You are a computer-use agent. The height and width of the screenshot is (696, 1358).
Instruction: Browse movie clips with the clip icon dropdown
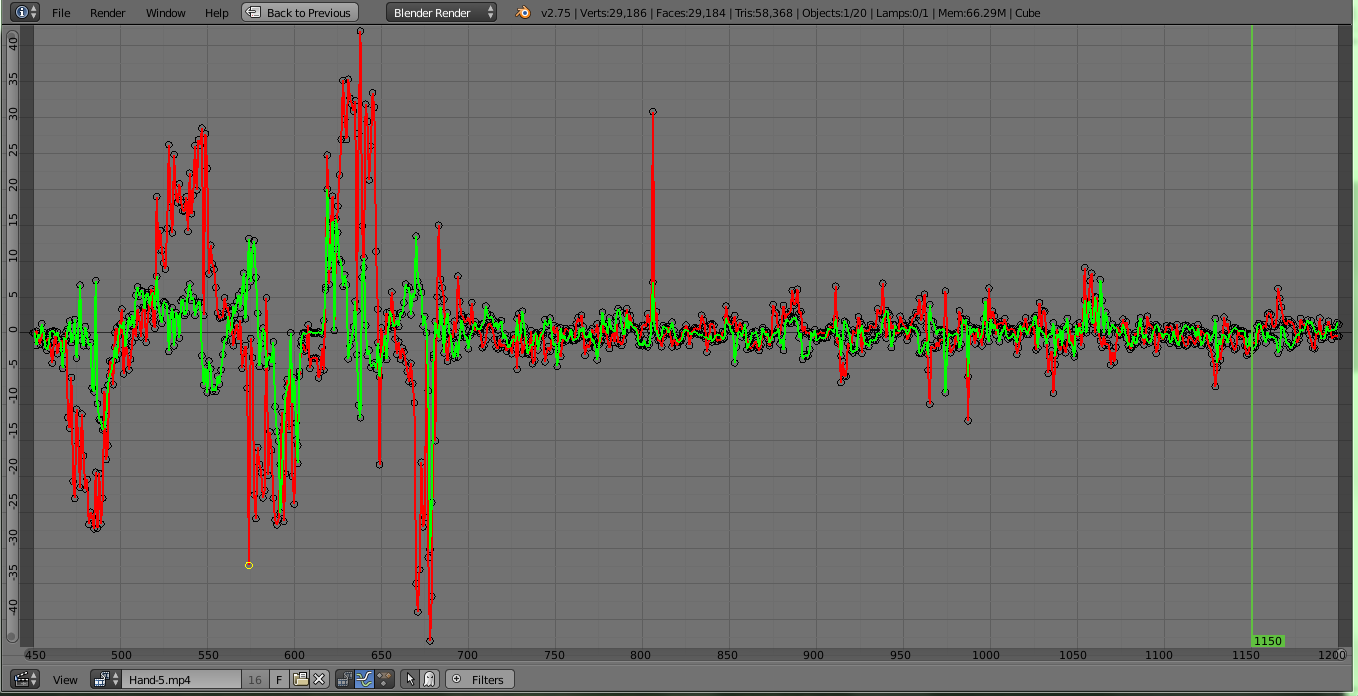pyautogui.click(x=105, y=679)
